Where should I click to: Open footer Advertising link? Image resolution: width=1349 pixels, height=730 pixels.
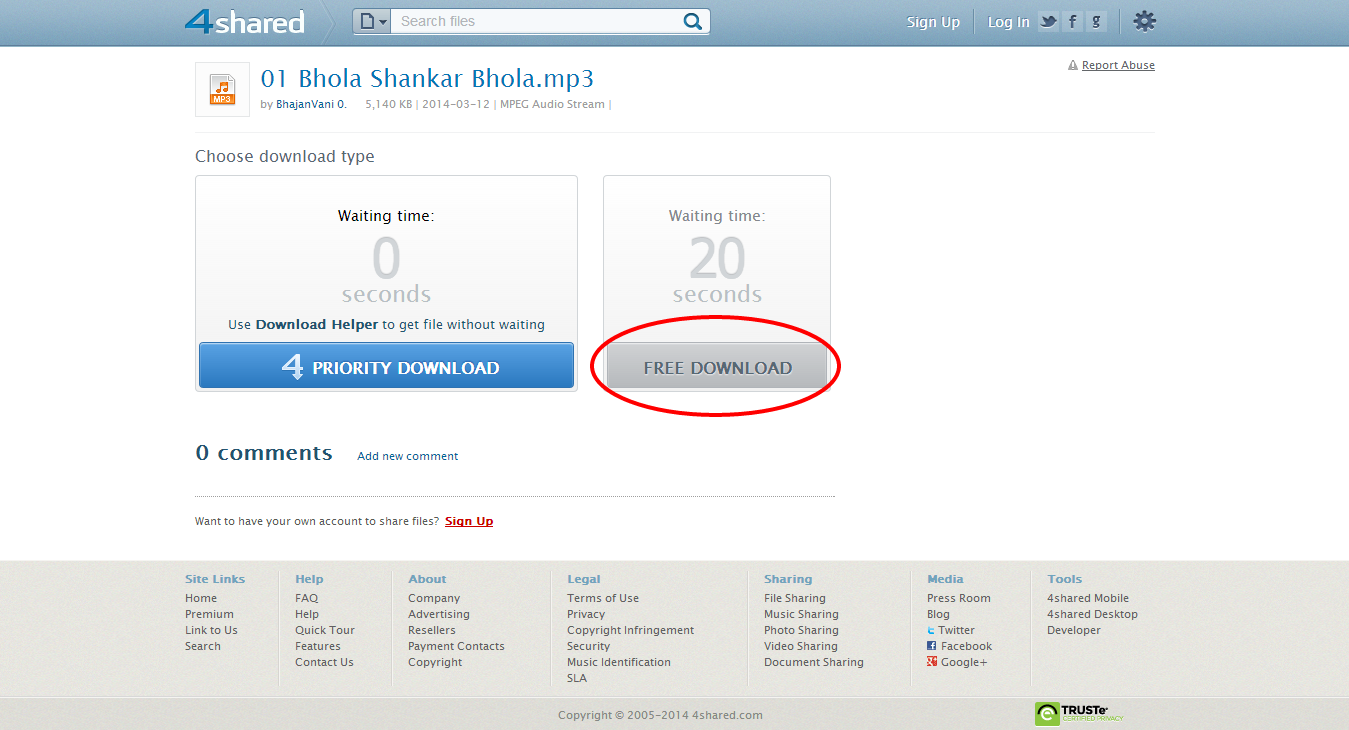pyautogui.click(x=439, y=614)
